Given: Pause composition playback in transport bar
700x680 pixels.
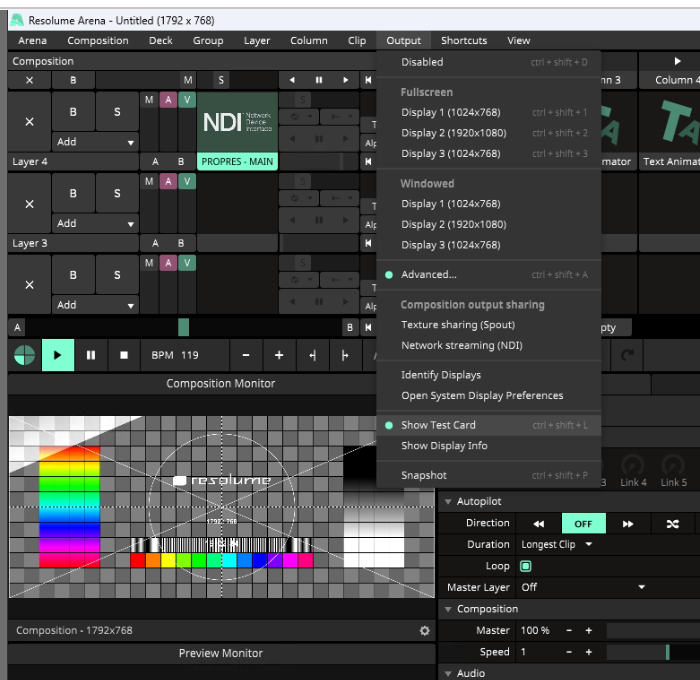Looking at the screenshot, I should 91,355.
